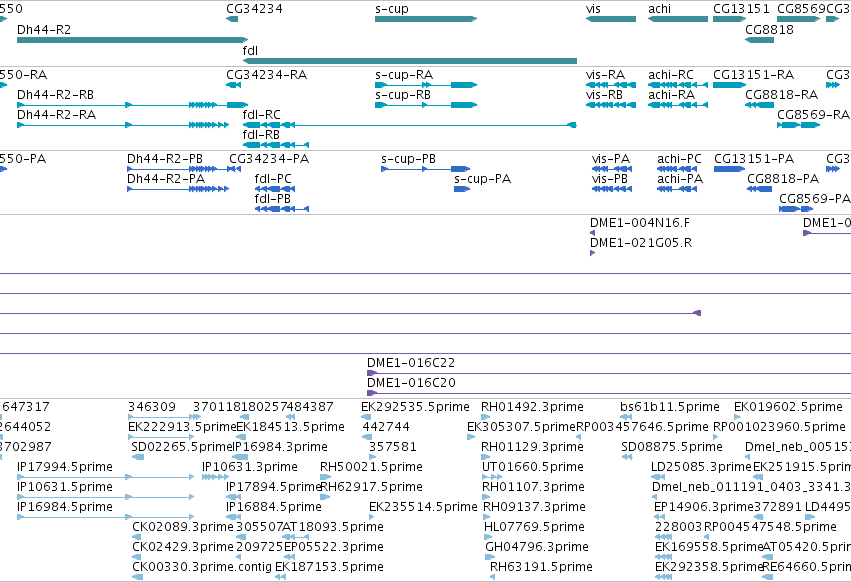Click the EK235514.5prime EST label
Viewport: 851px width, 582px height.
423,507
